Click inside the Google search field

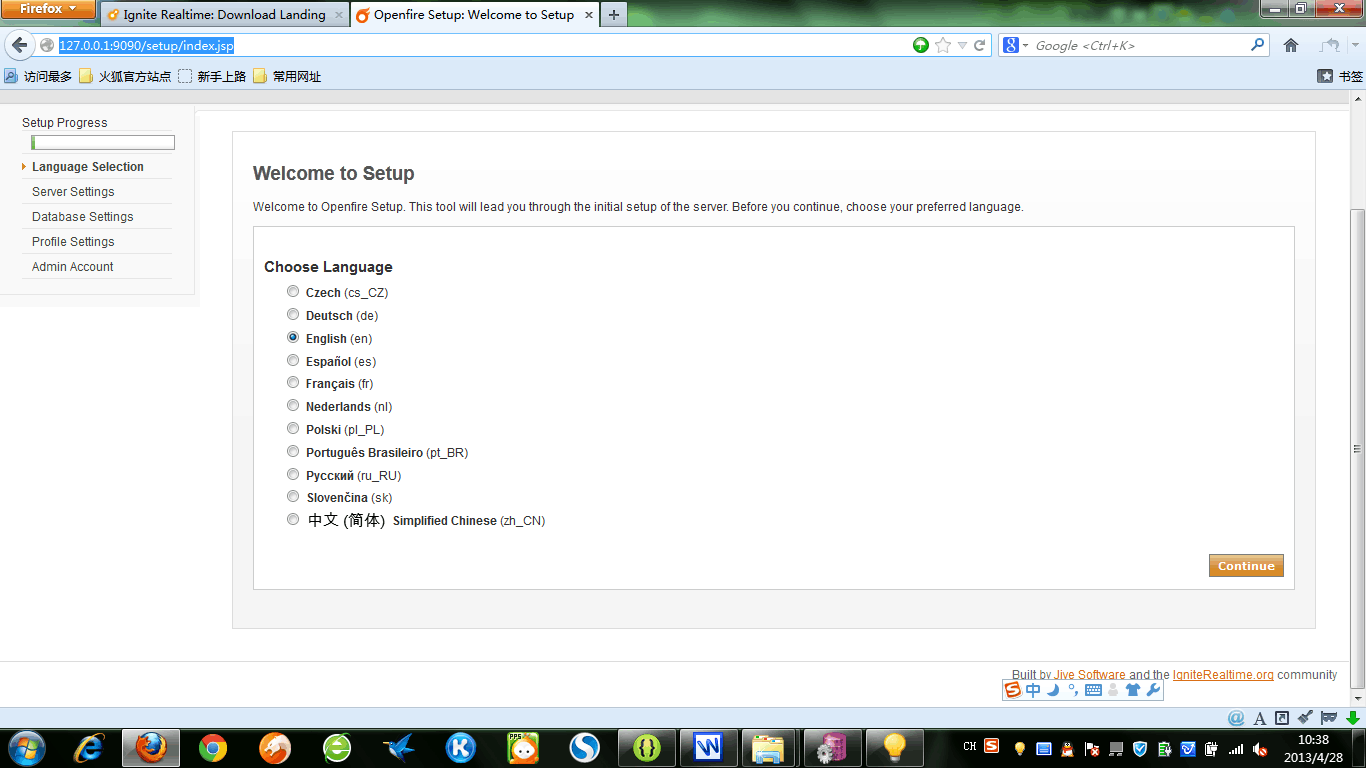pos(1138,45)
